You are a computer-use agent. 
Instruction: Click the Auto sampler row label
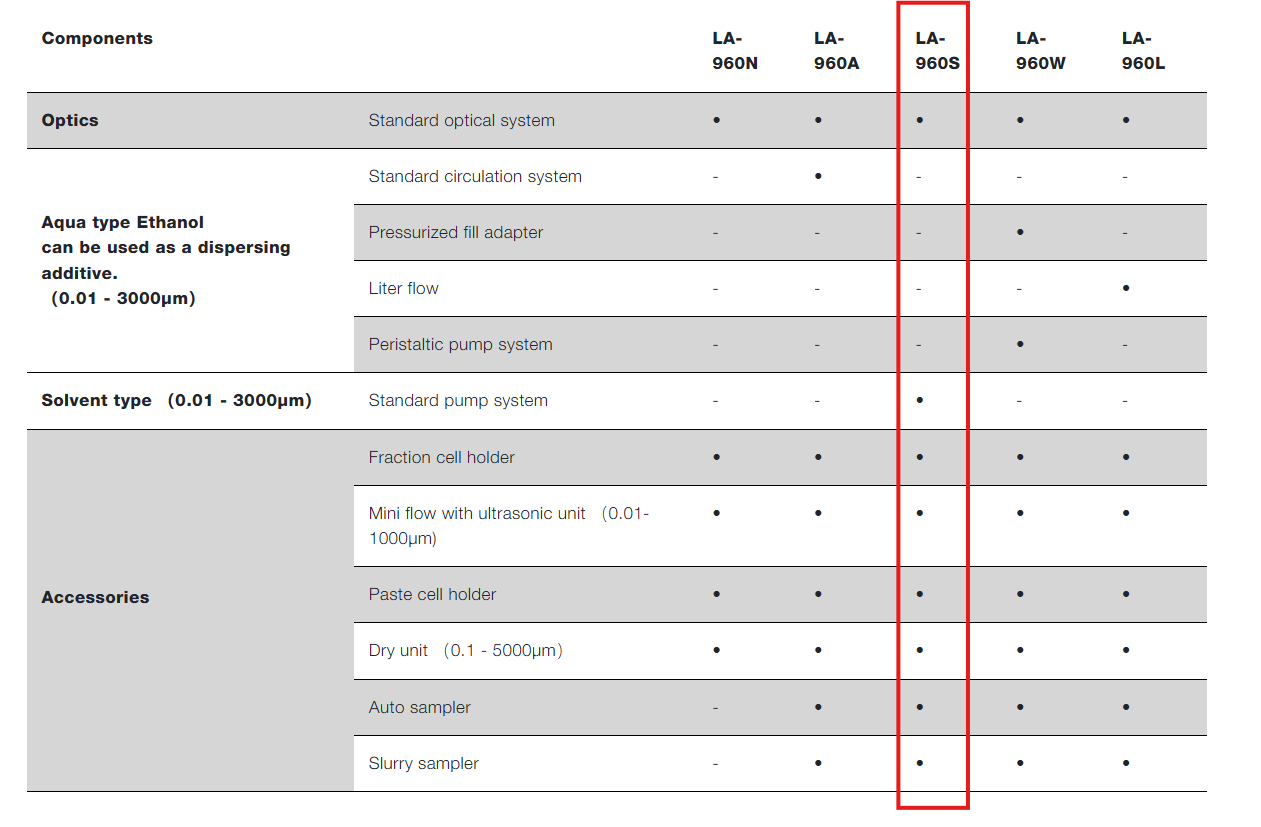pyautogui.click(x=419, y=707)
